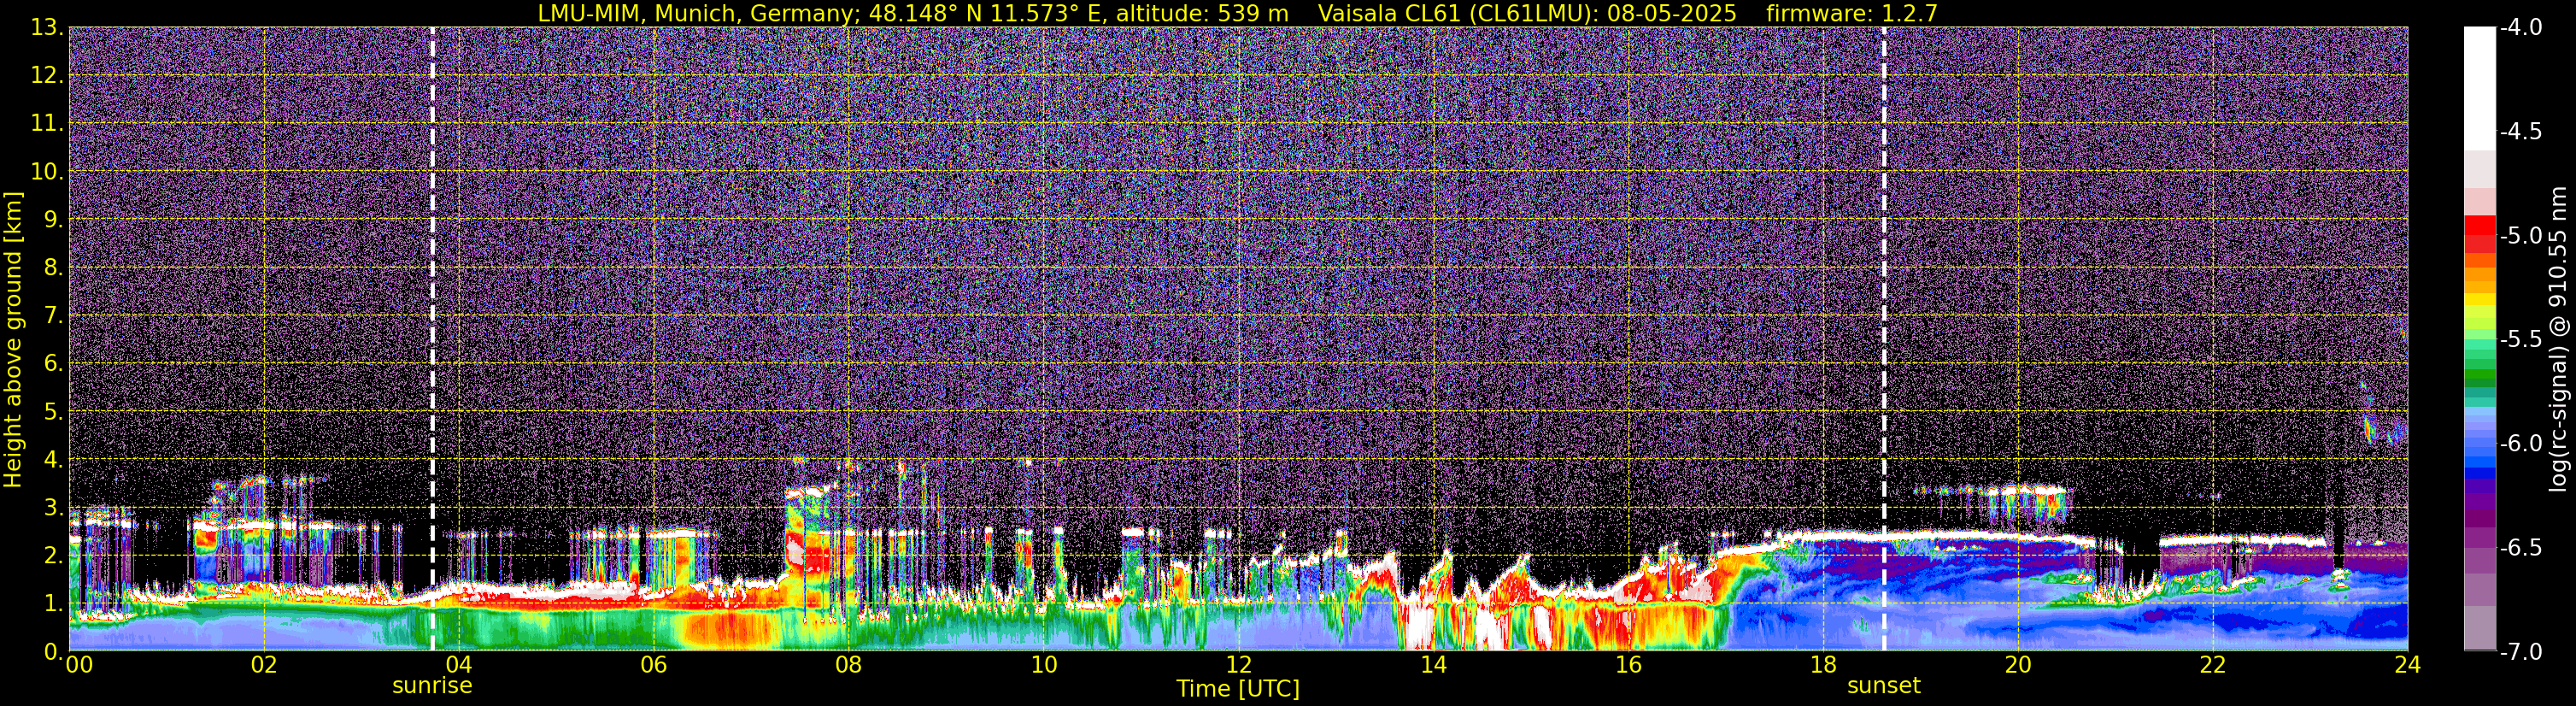
Task: Click the small cloud feature at 4.5 km near 23:30 UTC
Action: [2372, 430]
